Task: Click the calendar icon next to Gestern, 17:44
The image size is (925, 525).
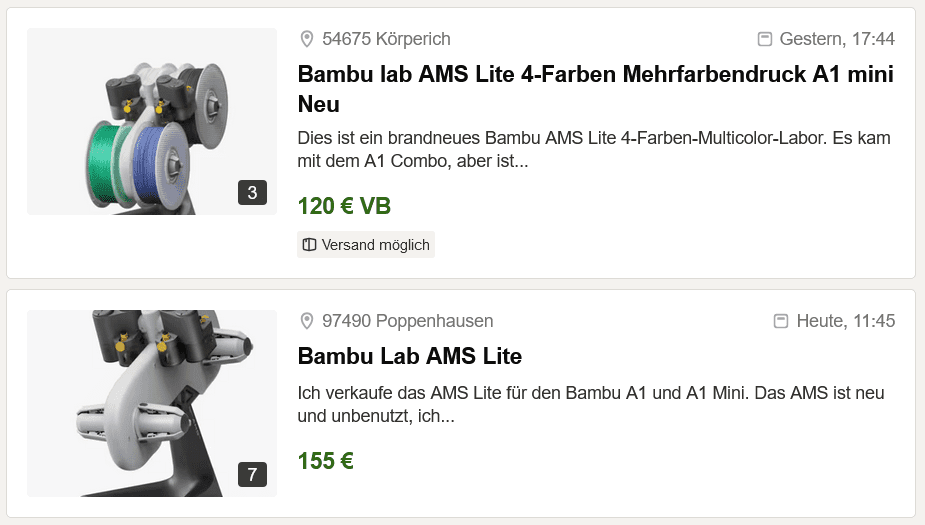Action: click(x=765, y=39)
